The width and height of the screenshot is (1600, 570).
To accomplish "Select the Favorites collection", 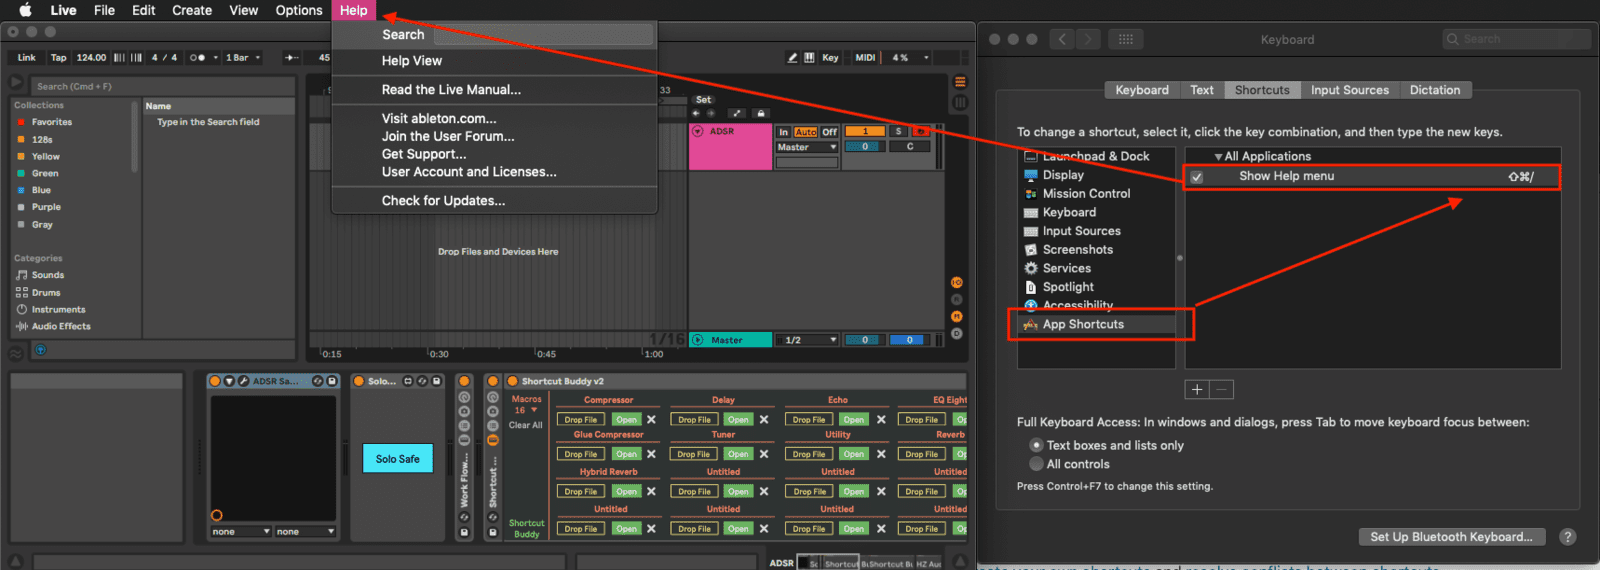I will click(52, 122).
